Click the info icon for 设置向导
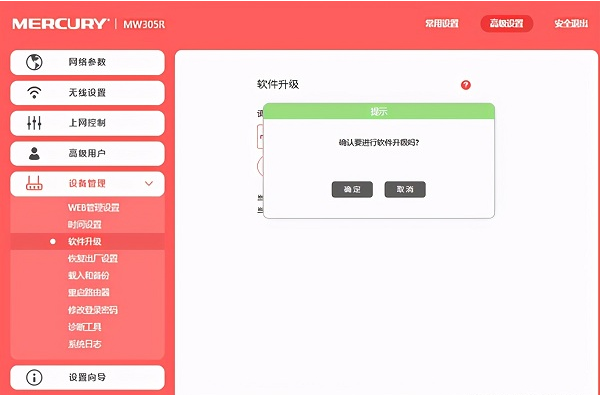Viewport: 601px width, 395px height. click(x=34, y=377)
